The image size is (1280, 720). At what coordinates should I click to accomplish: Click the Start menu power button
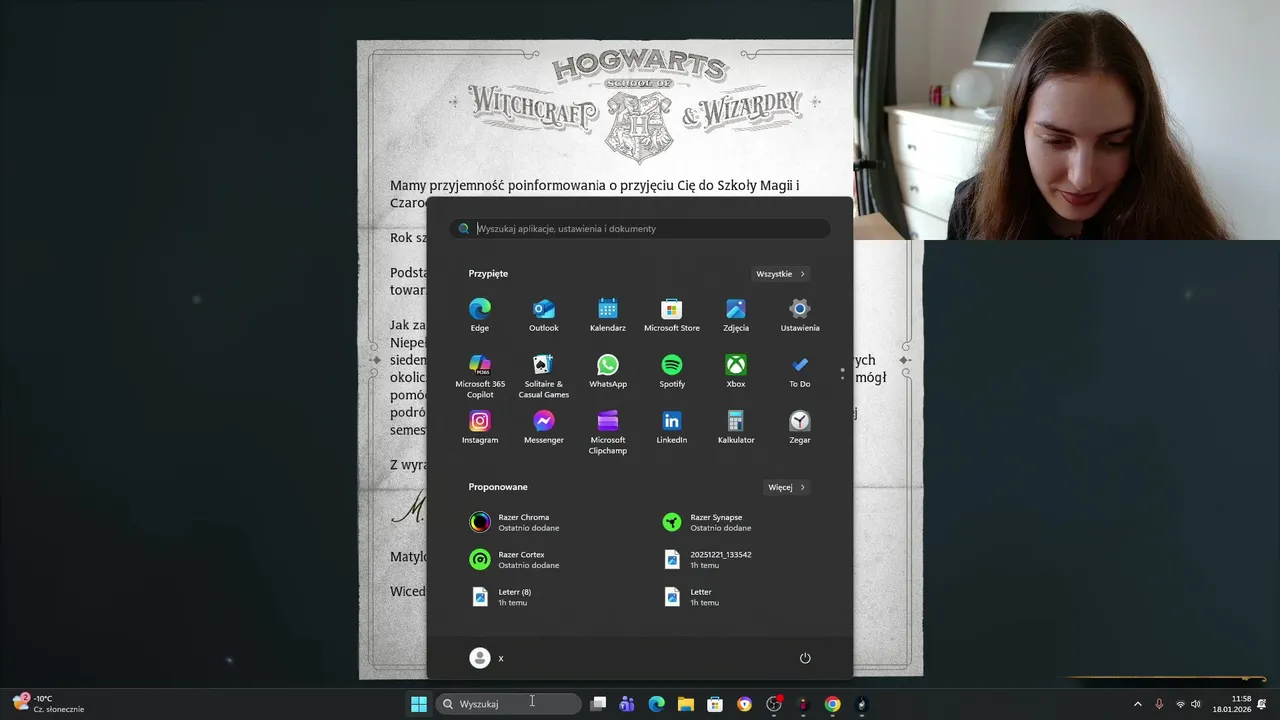(x=805, y=658)
